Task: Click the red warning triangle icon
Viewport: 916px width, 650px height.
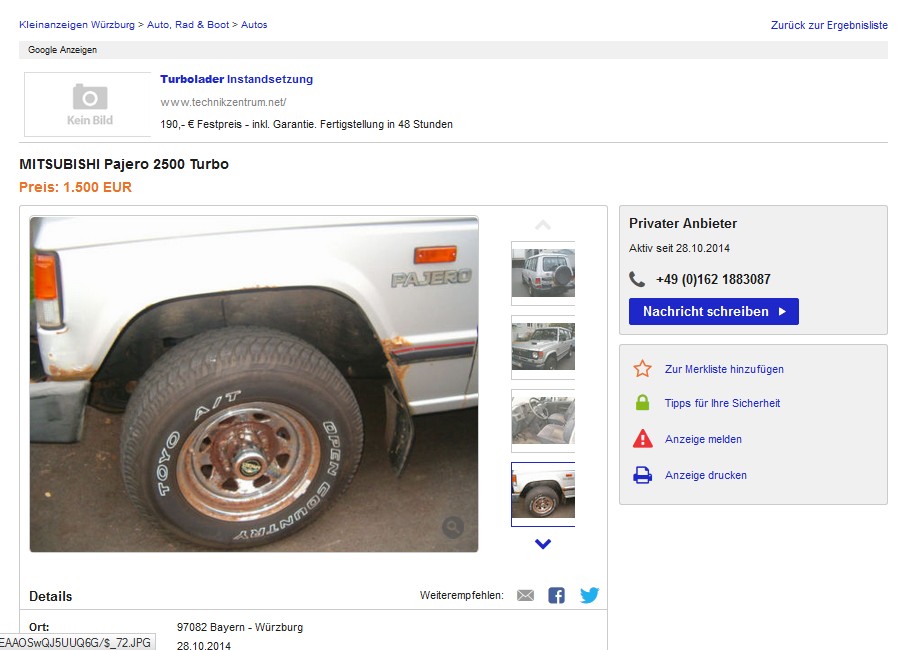Action: (643, 439)
